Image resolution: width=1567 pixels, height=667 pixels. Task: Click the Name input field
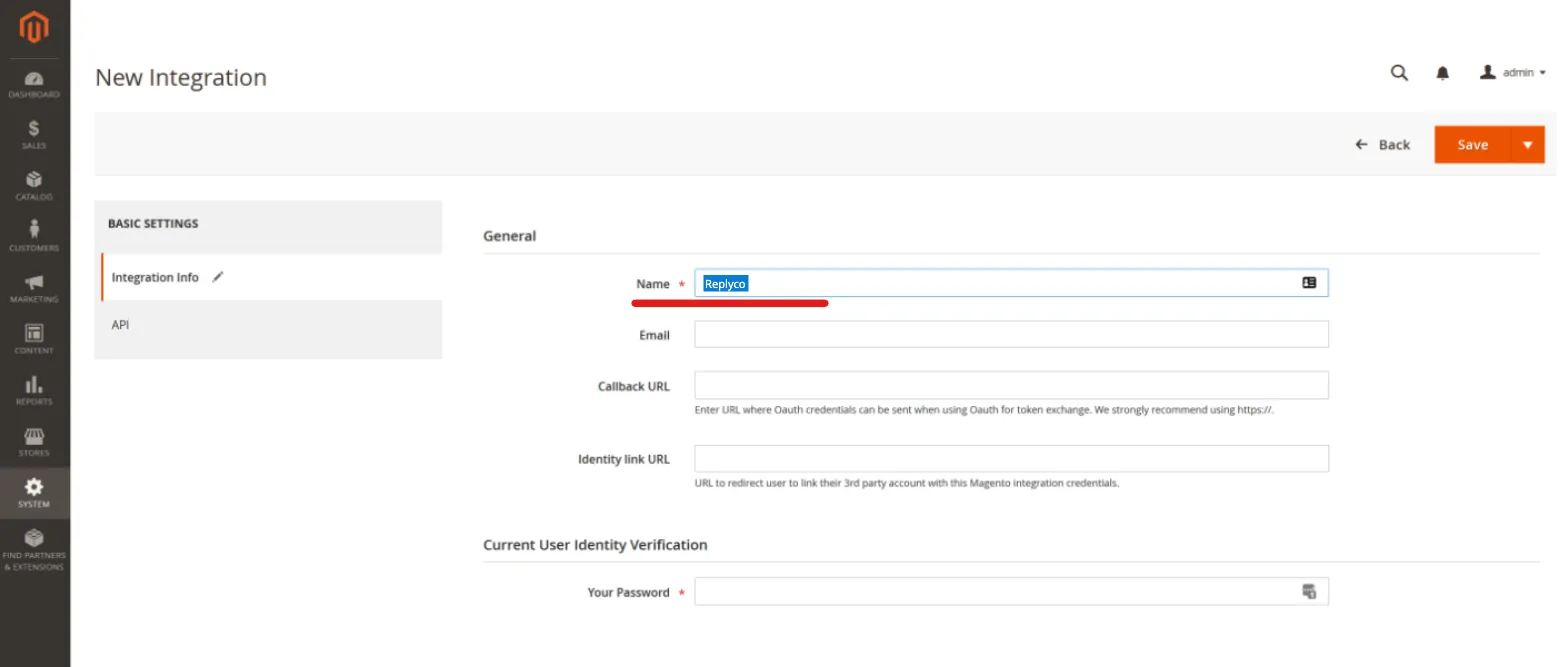[1011, 283]
